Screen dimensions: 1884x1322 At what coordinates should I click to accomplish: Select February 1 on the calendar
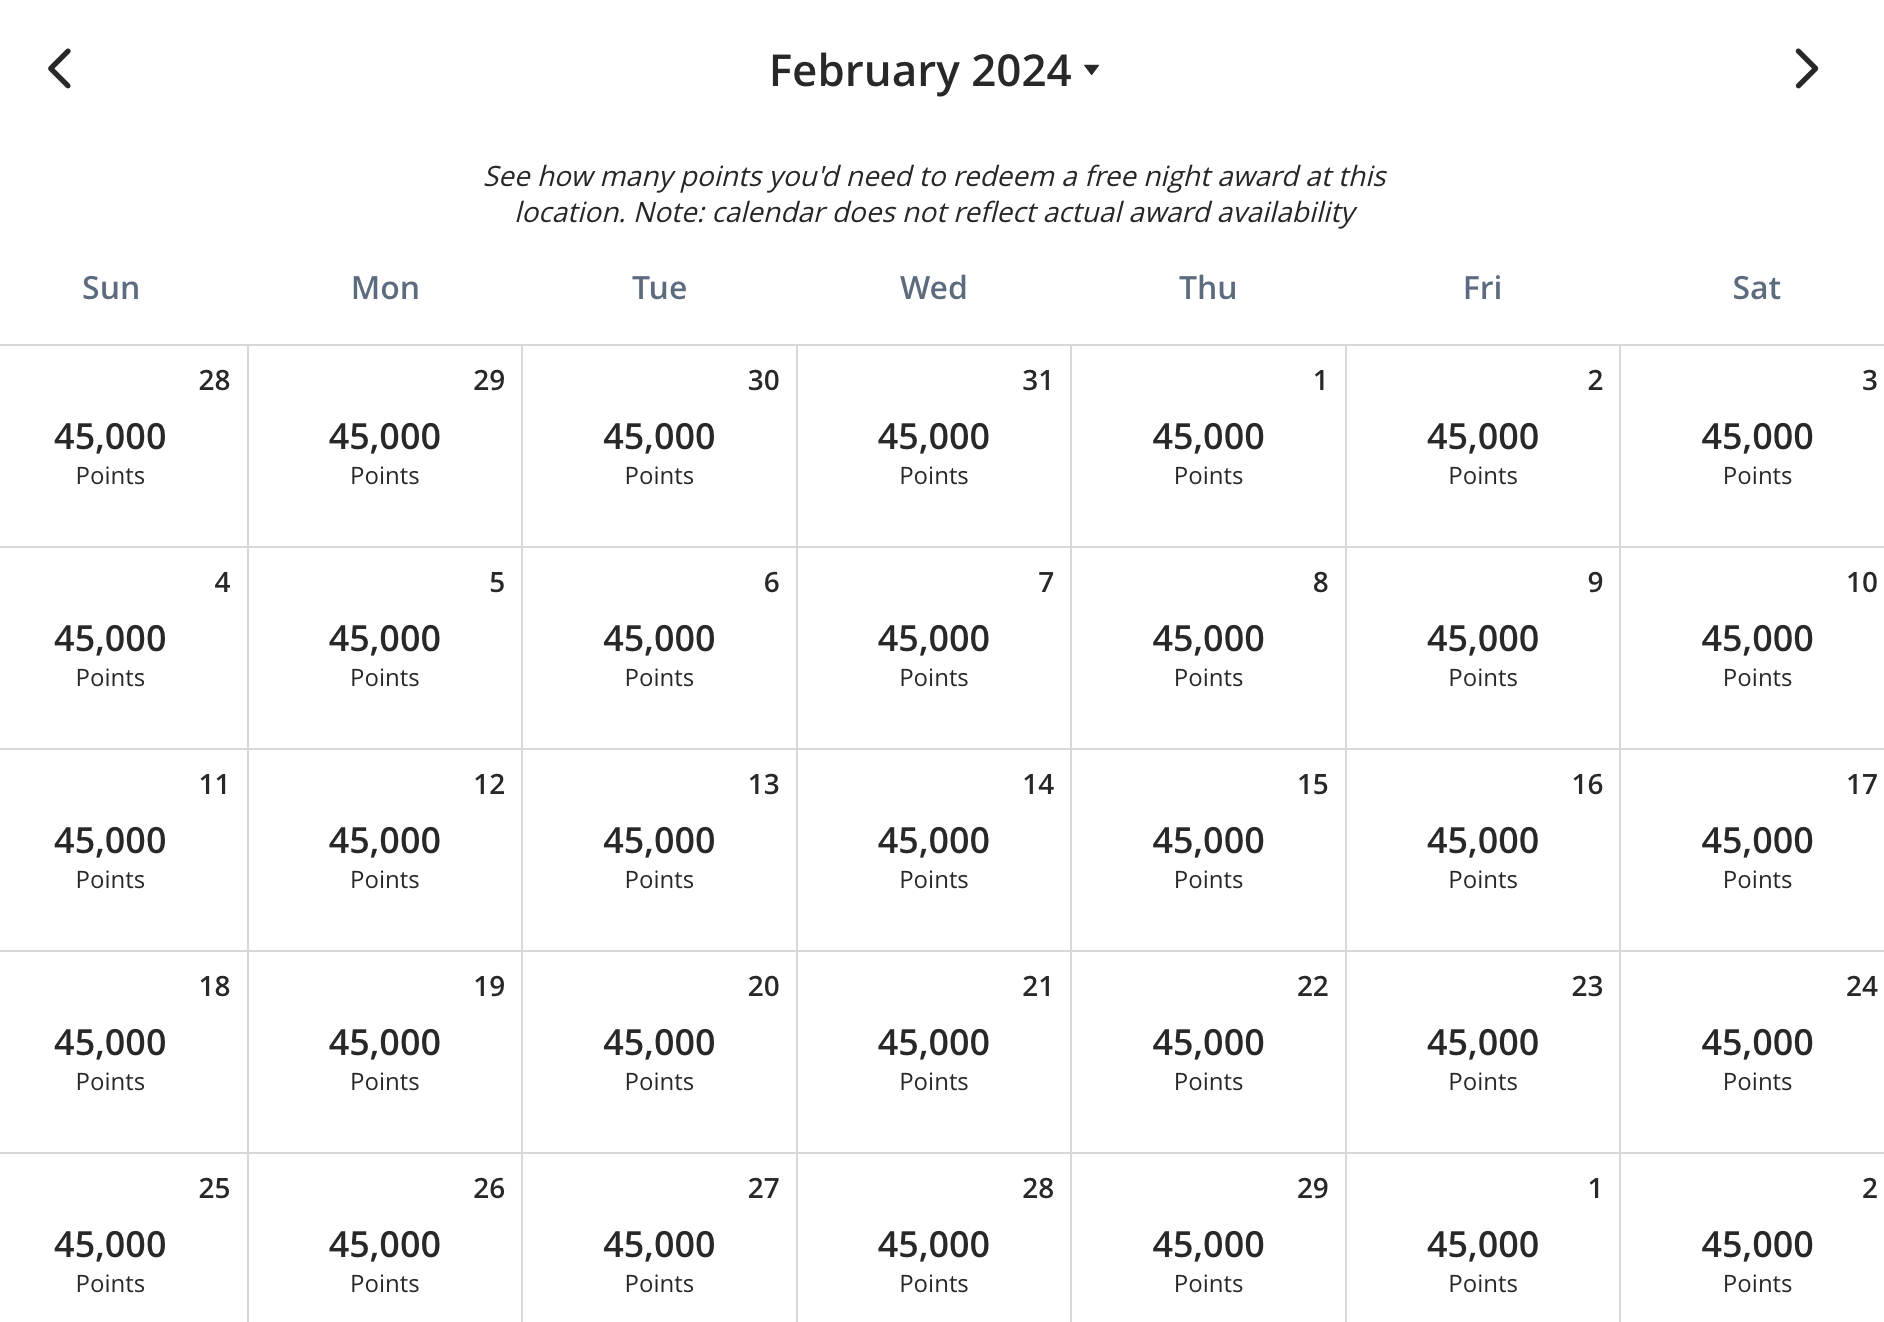coord(1208,447)
